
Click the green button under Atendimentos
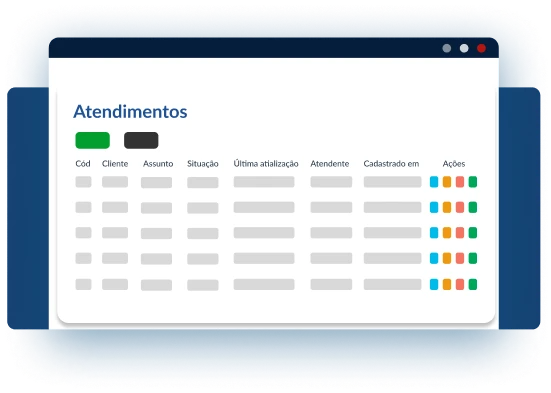[x=92, y=140]
